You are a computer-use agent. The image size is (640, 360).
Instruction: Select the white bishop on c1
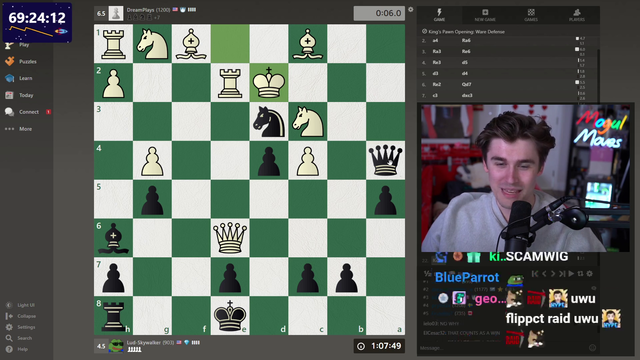(307, 44)
